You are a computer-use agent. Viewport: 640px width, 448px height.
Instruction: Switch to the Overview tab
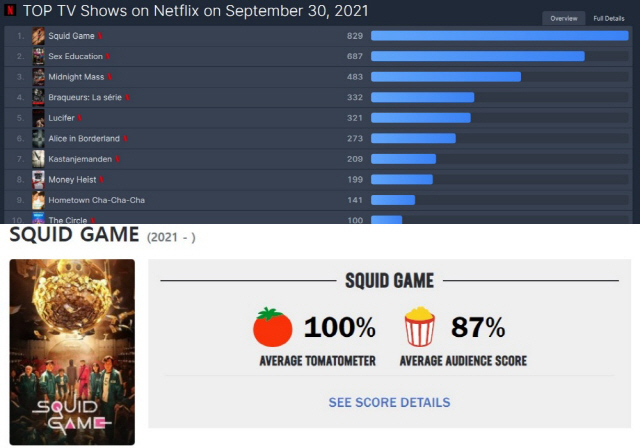coord(564,18)
